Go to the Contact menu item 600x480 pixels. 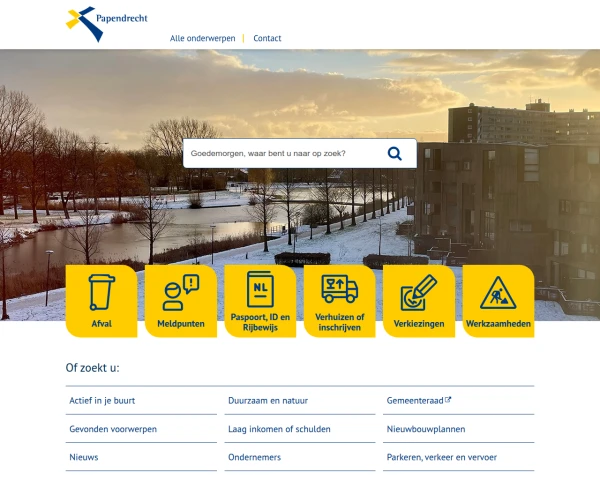[x=267, y=38]
